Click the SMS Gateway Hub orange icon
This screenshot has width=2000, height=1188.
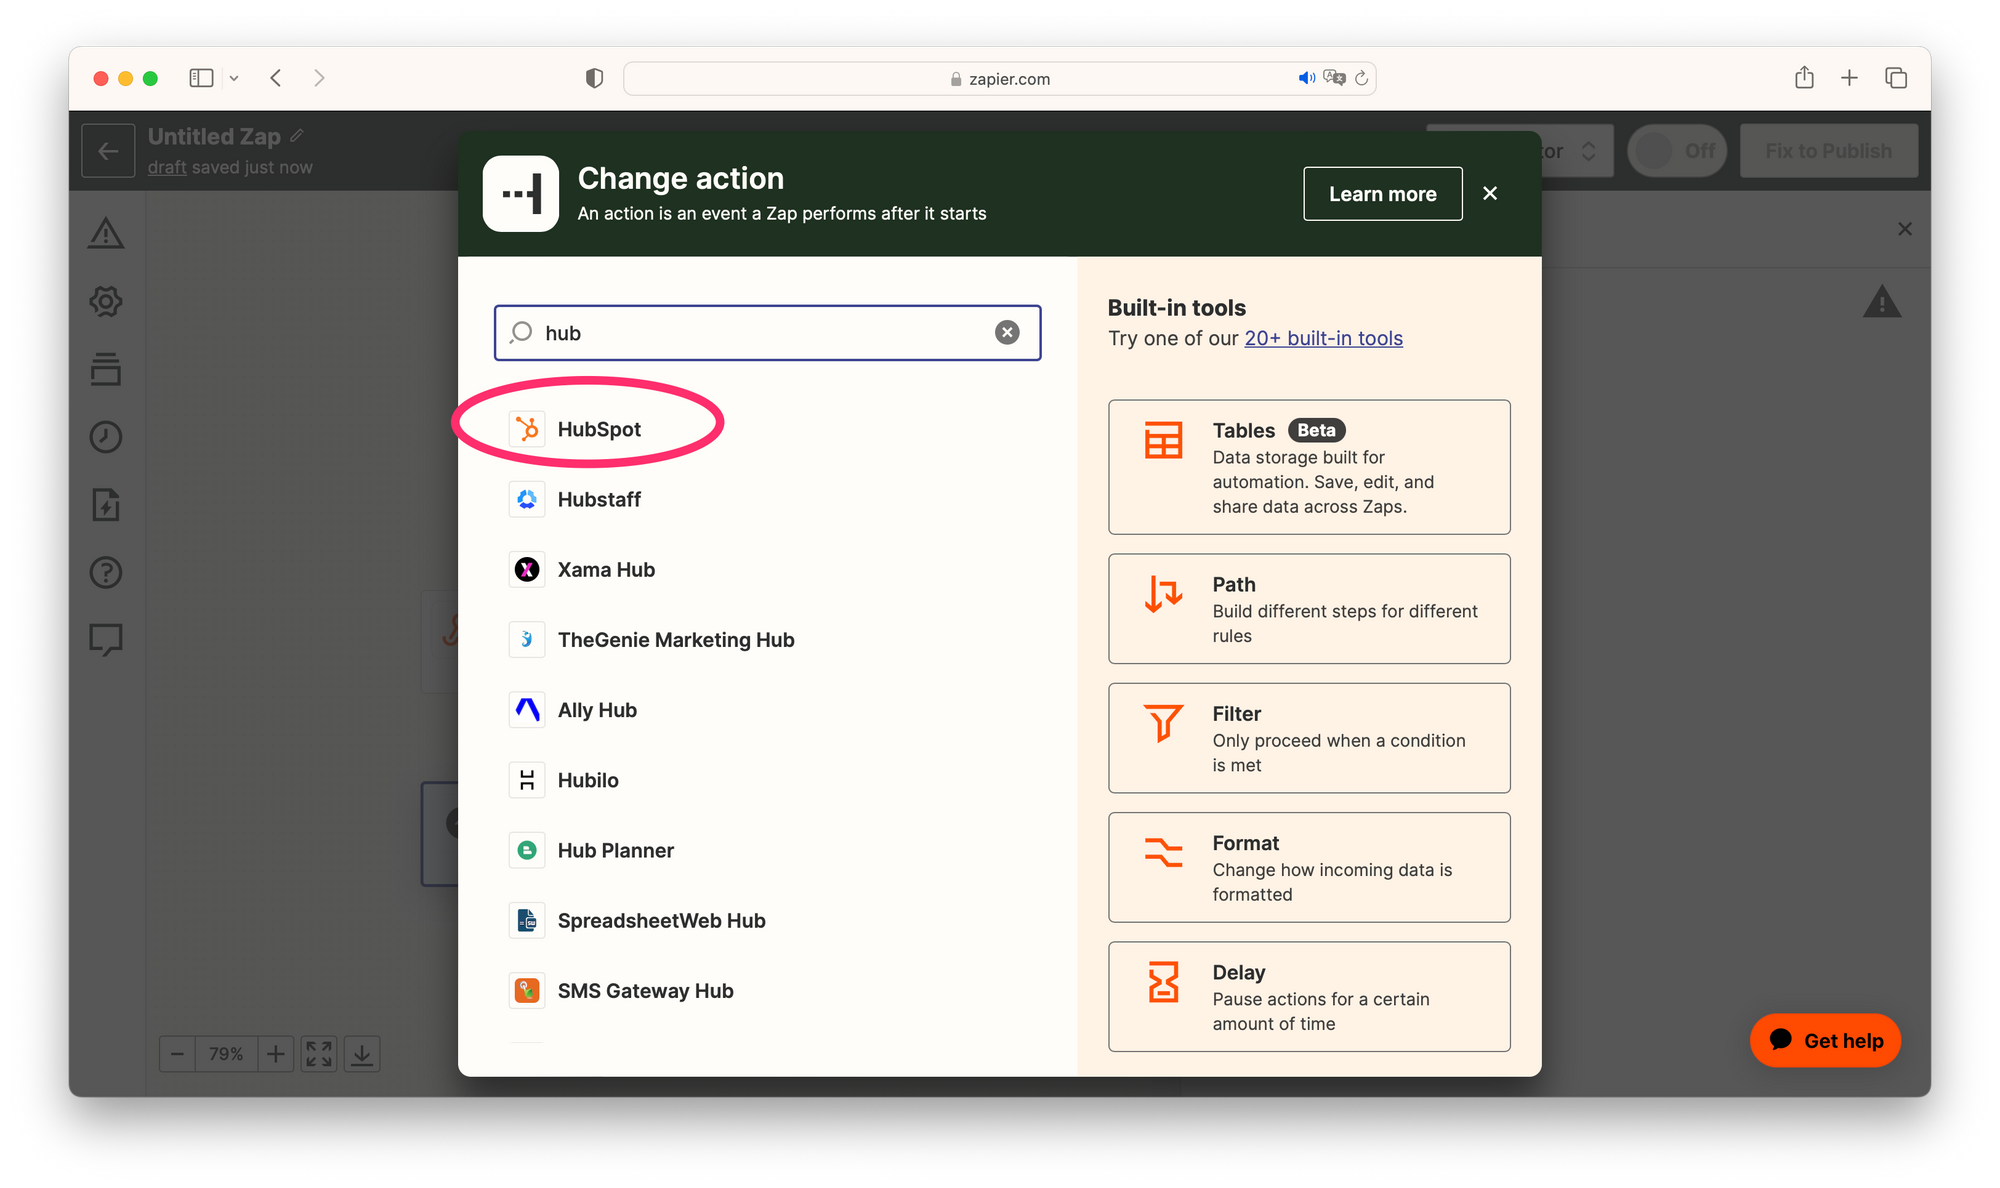click(527, 990)
